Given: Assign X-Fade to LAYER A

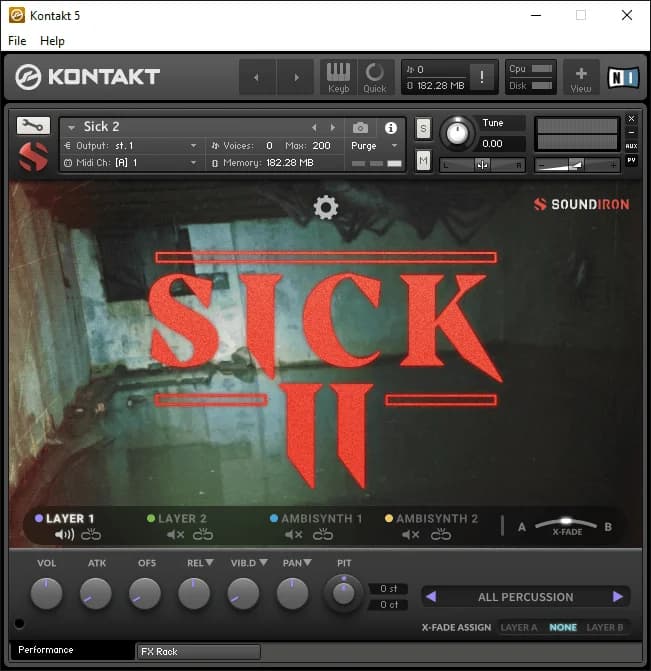Looking at the screenshot, I should click(519, 627).
